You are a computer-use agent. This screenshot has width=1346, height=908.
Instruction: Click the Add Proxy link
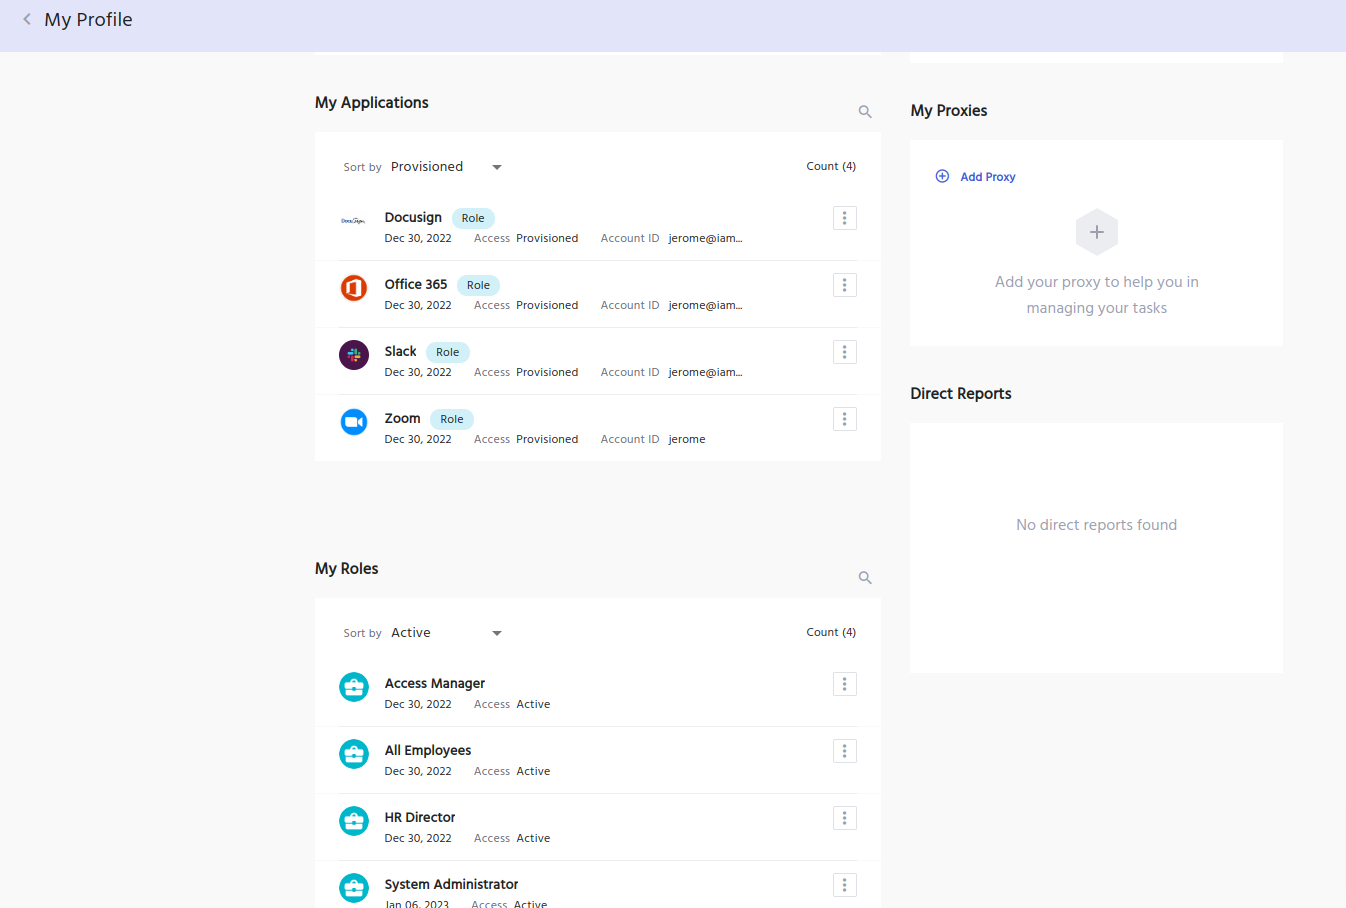click(986, 177)
